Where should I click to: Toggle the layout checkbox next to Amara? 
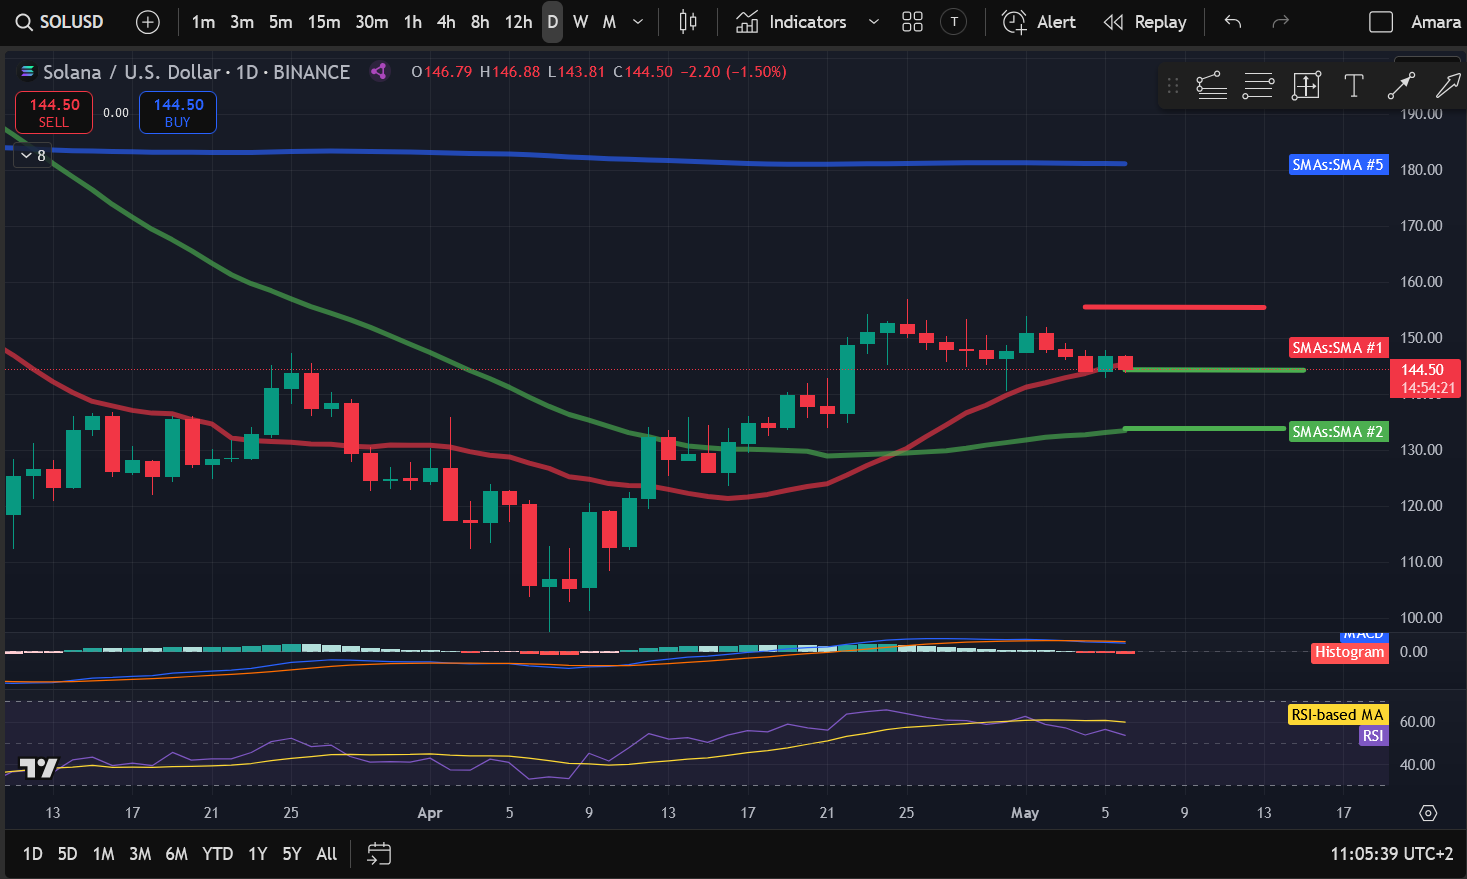click(x=1381, y=22)
